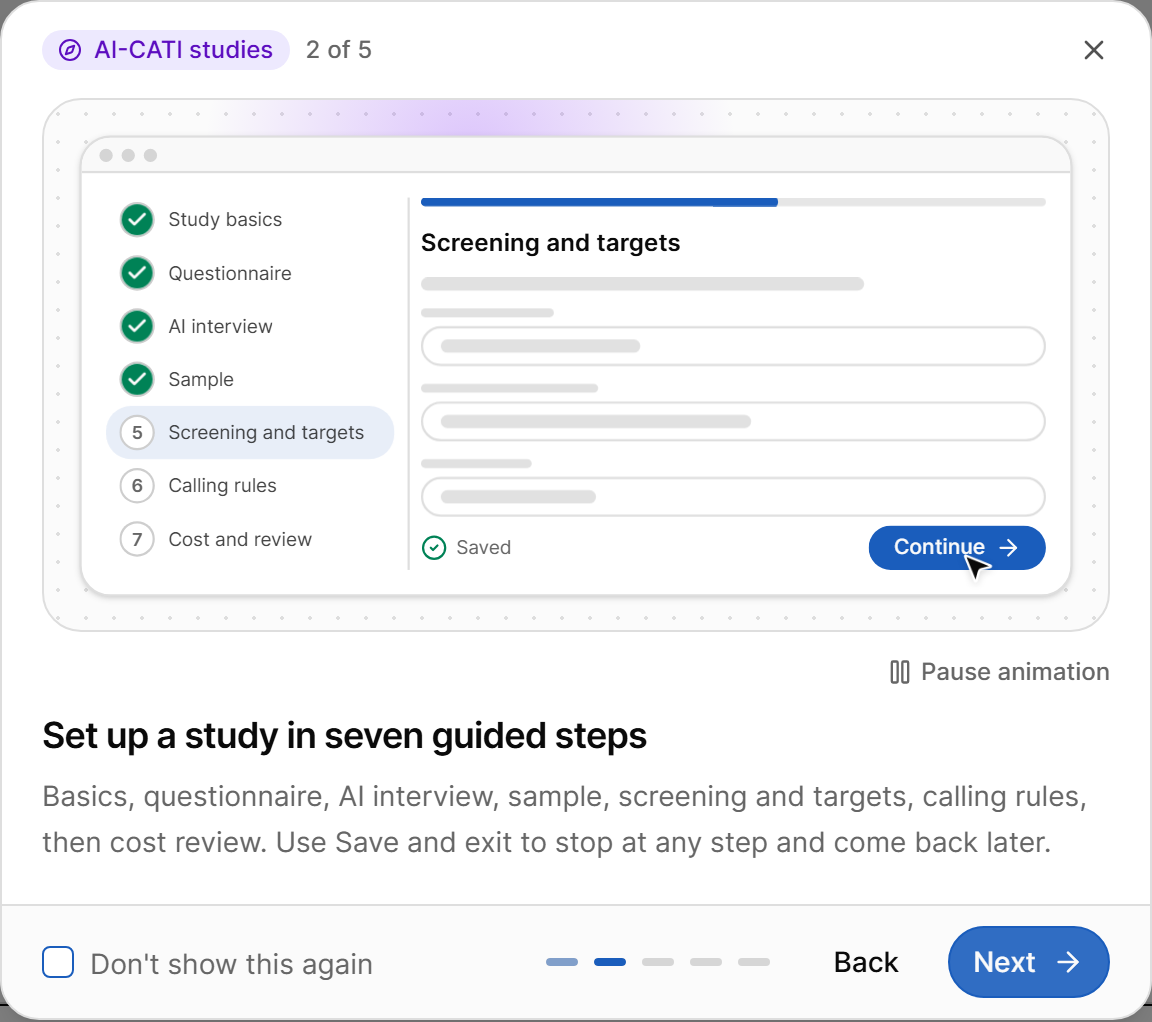Close the onboarding dialog with the X
The height and width of the screenshot is (1022, 1152).
point(1093,50)
